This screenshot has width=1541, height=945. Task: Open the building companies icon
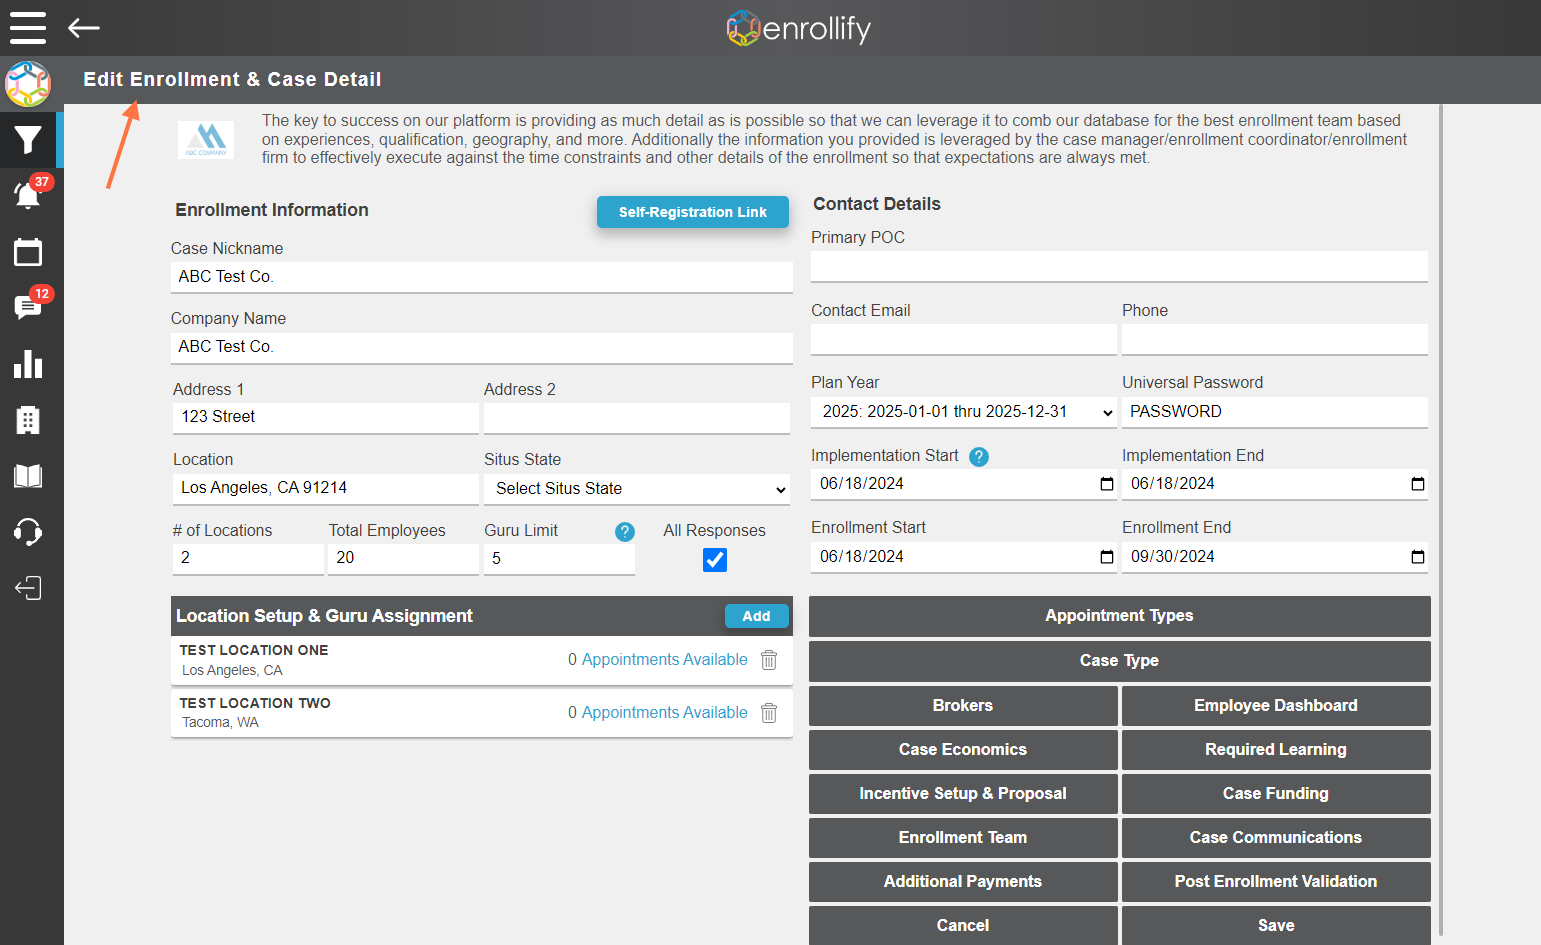pos(28,420)
